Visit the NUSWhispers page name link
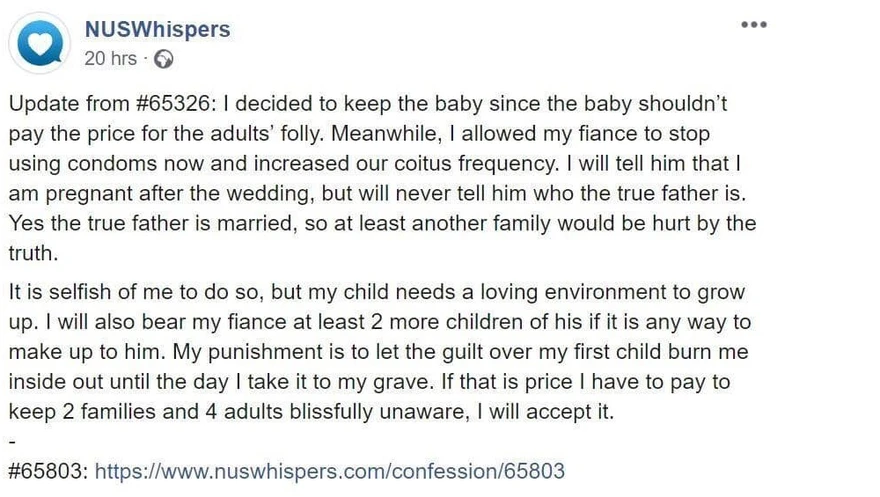 coord(157,29)
